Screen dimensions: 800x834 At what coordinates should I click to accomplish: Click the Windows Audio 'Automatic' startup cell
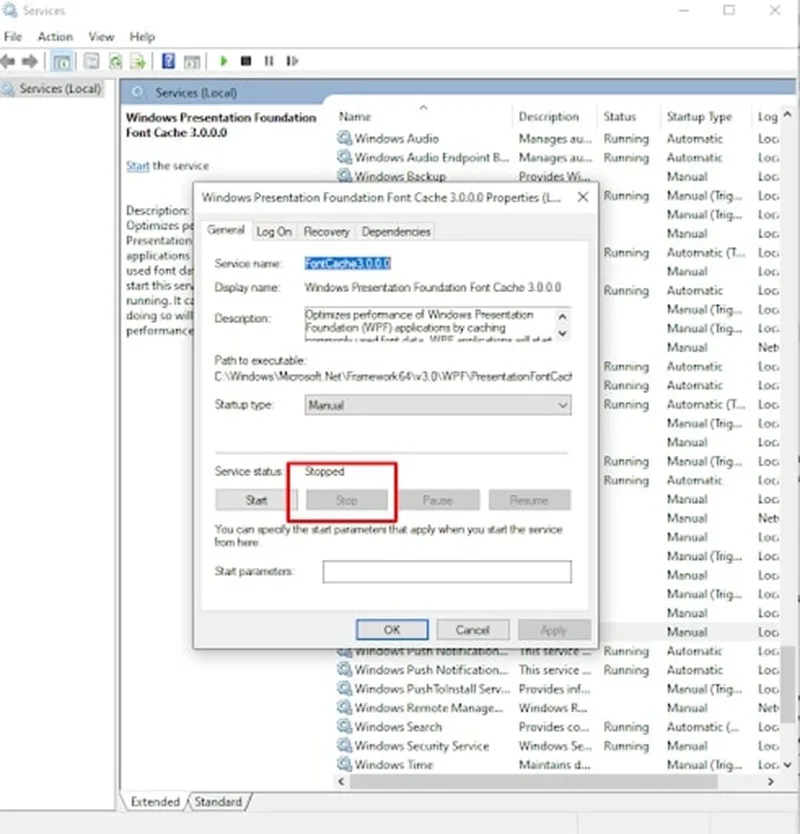click(695, 139)
